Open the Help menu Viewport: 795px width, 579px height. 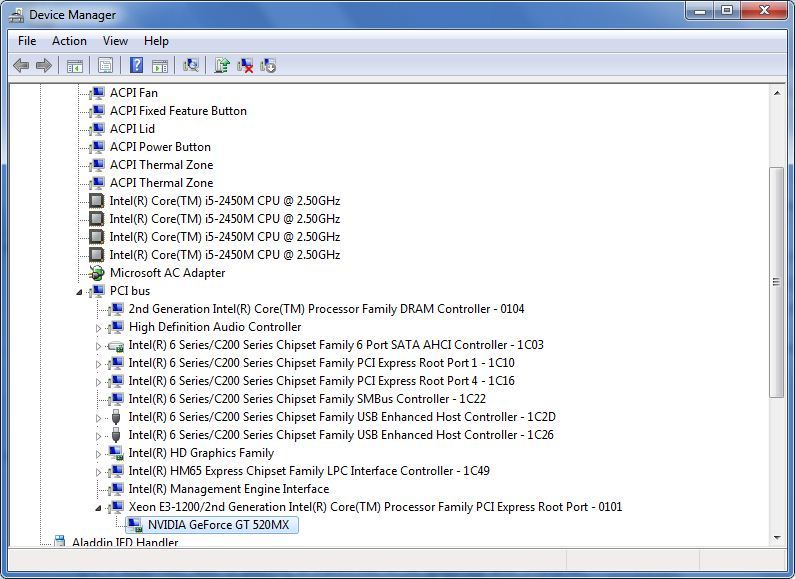coord(156,41)
